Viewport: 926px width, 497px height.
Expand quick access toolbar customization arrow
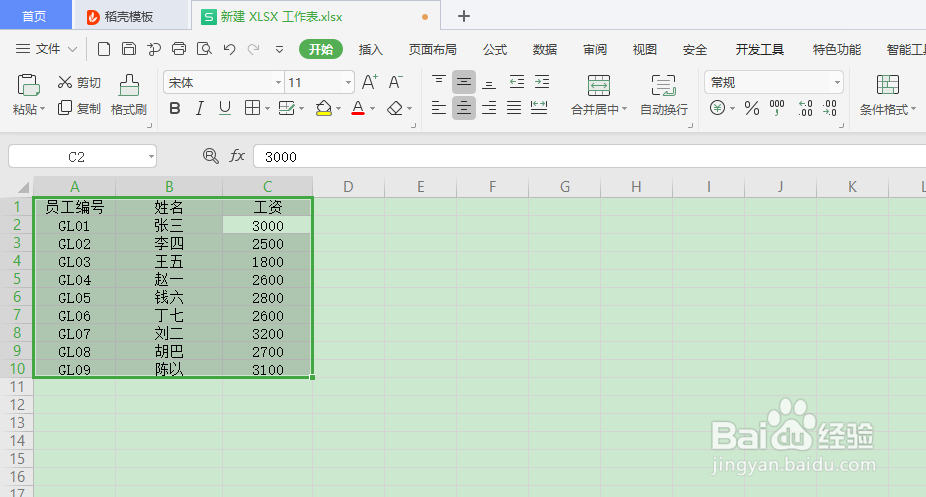point(279,50)
